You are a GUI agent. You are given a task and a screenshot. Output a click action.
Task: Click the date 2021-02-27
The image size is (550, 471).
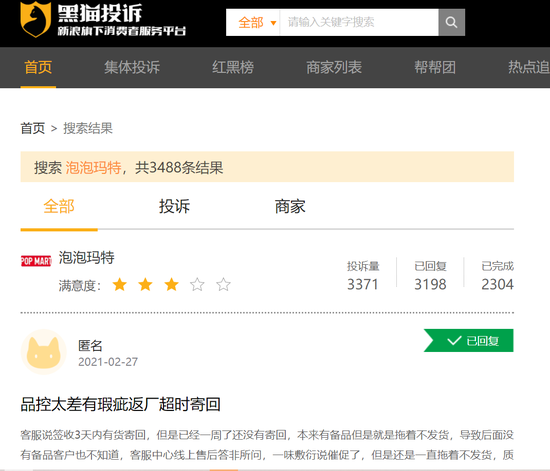click(108, 362)
